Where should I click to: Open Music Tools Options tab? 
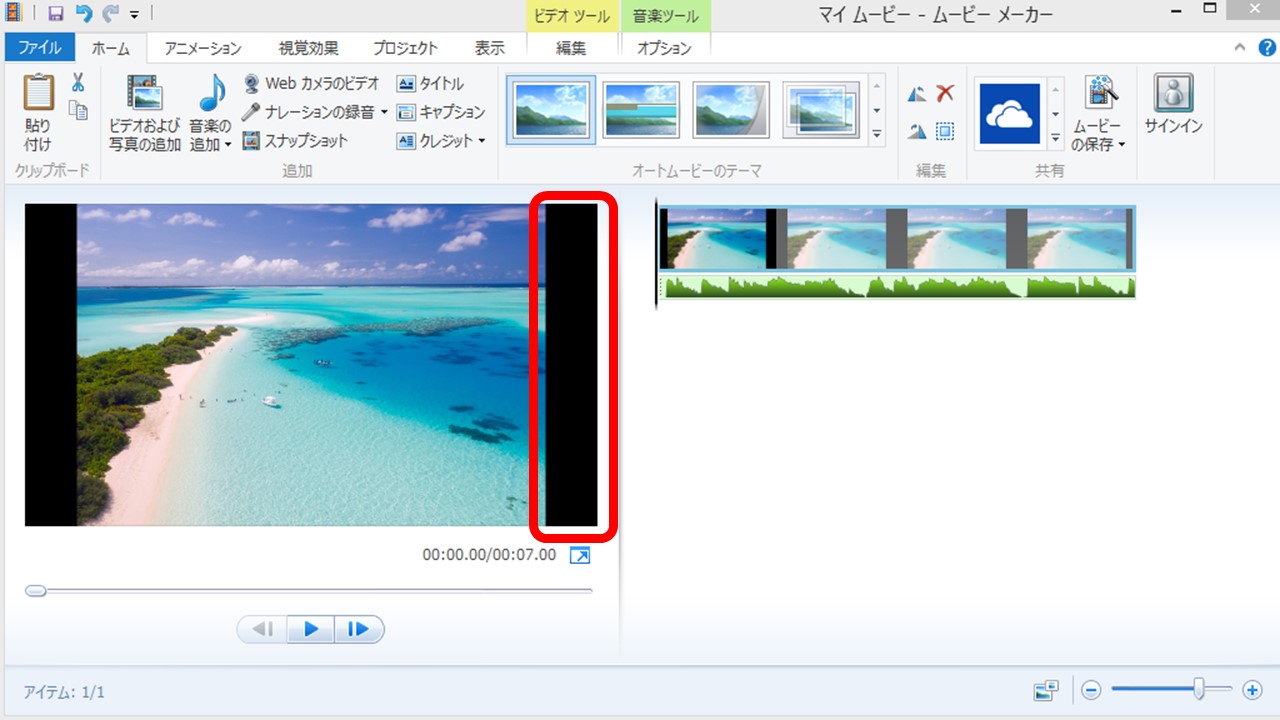[664, 47]
